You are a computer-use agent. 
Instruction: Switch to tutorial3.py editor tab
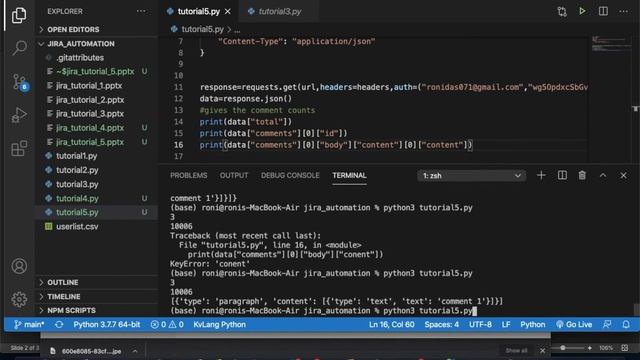pos(280,11)
